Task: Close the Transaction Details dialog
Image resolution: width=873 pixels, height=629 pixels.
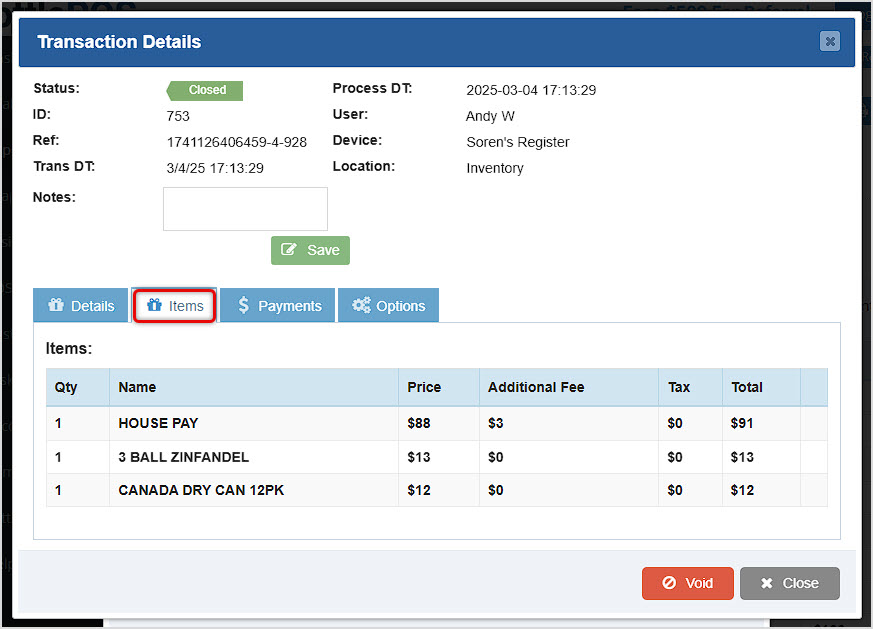Action: click(x=789, y=583)
